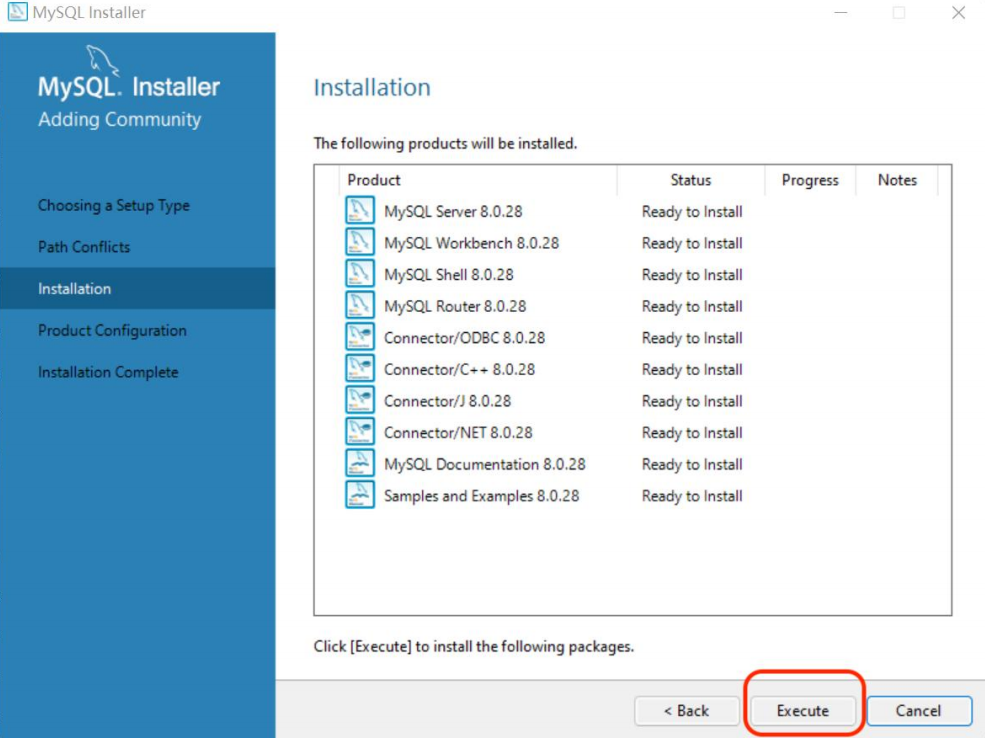Click 'Ready to Install' status for Connector/J
Screen dimensions: 985x738
[692, 401]
